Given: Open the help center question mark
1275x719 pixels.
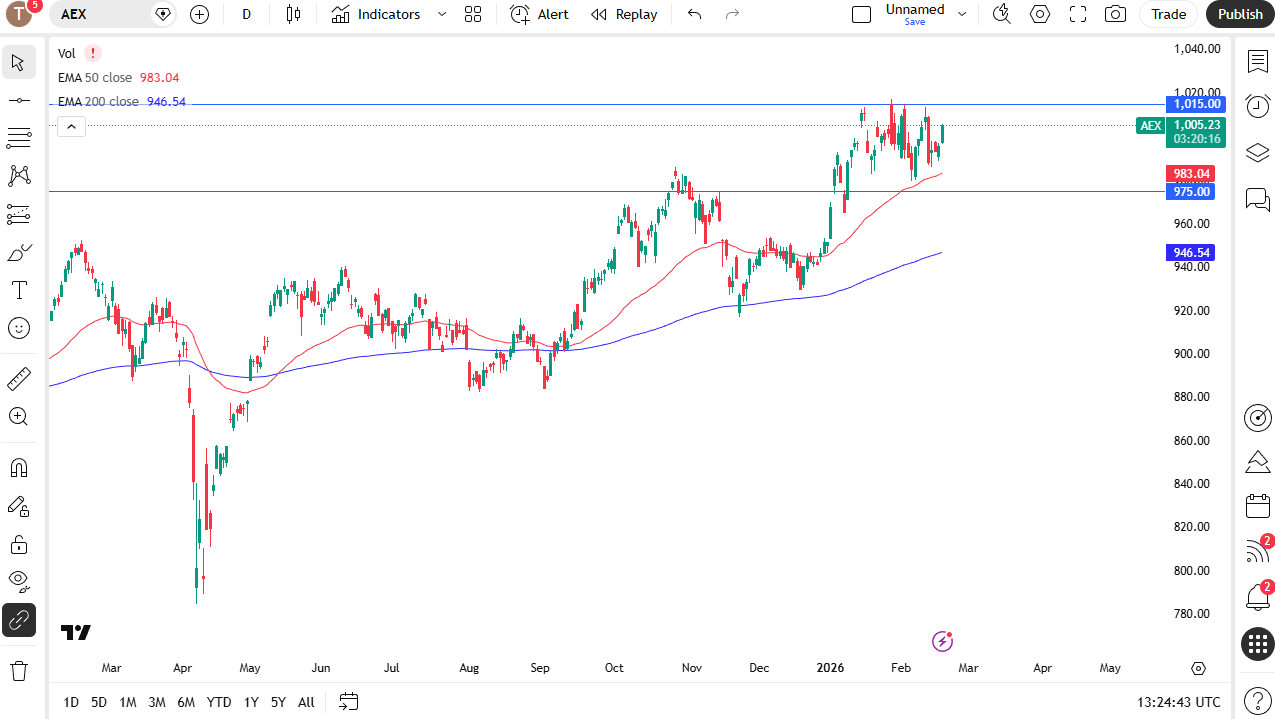Looking at the screenshot, I should pos(1257,701).
